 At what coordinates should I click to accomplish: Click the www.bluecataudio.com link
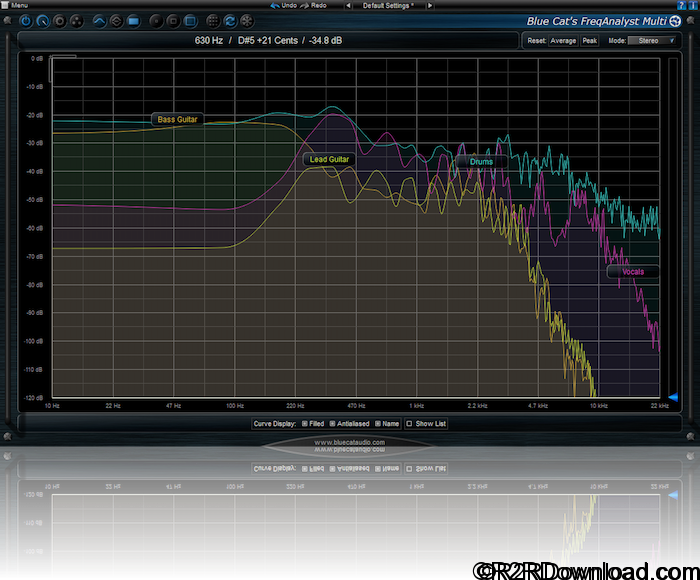(350, 442)
